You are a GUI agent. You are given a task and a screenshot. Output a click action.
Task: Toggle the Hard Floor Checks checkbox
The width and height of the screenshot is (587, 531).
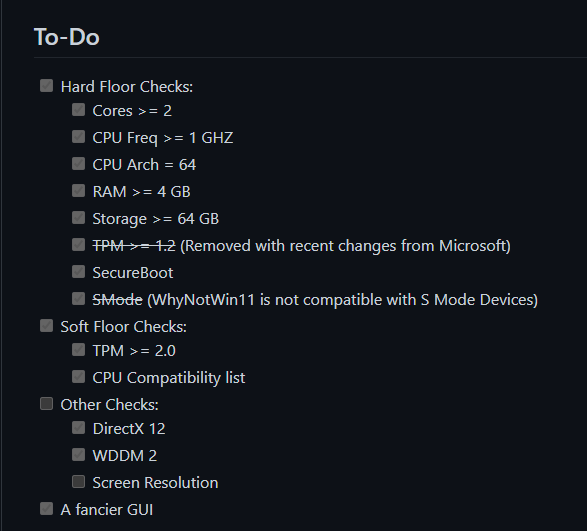click(46, 85)
